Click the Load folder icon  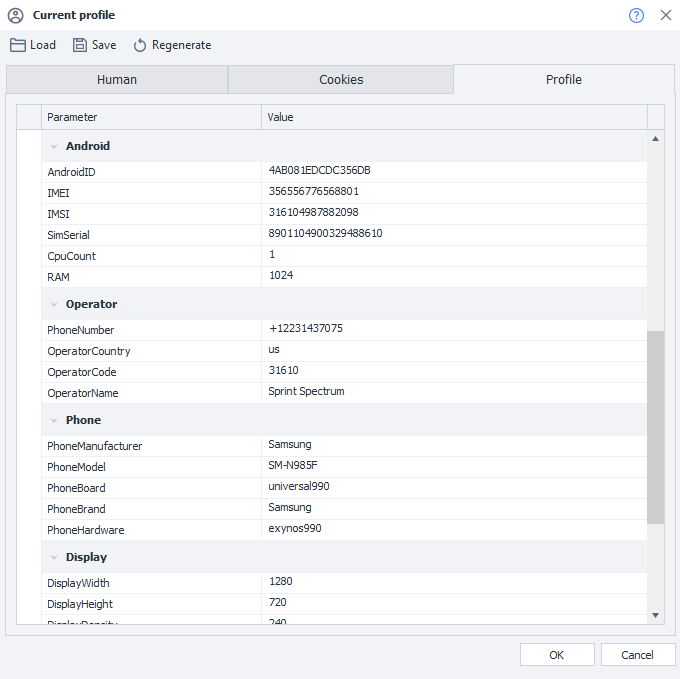(17, 45)
